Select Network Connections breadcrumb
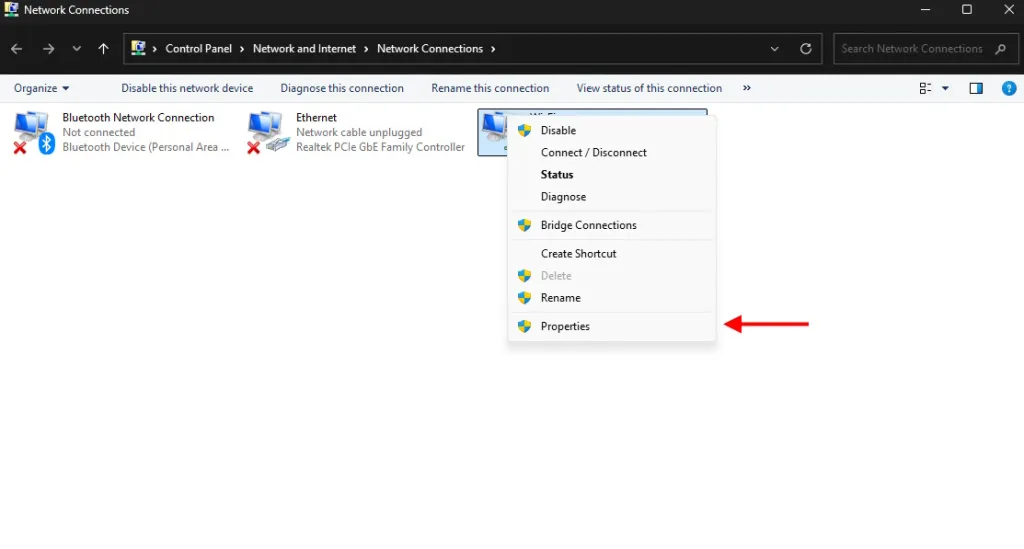 pos(430,49)
